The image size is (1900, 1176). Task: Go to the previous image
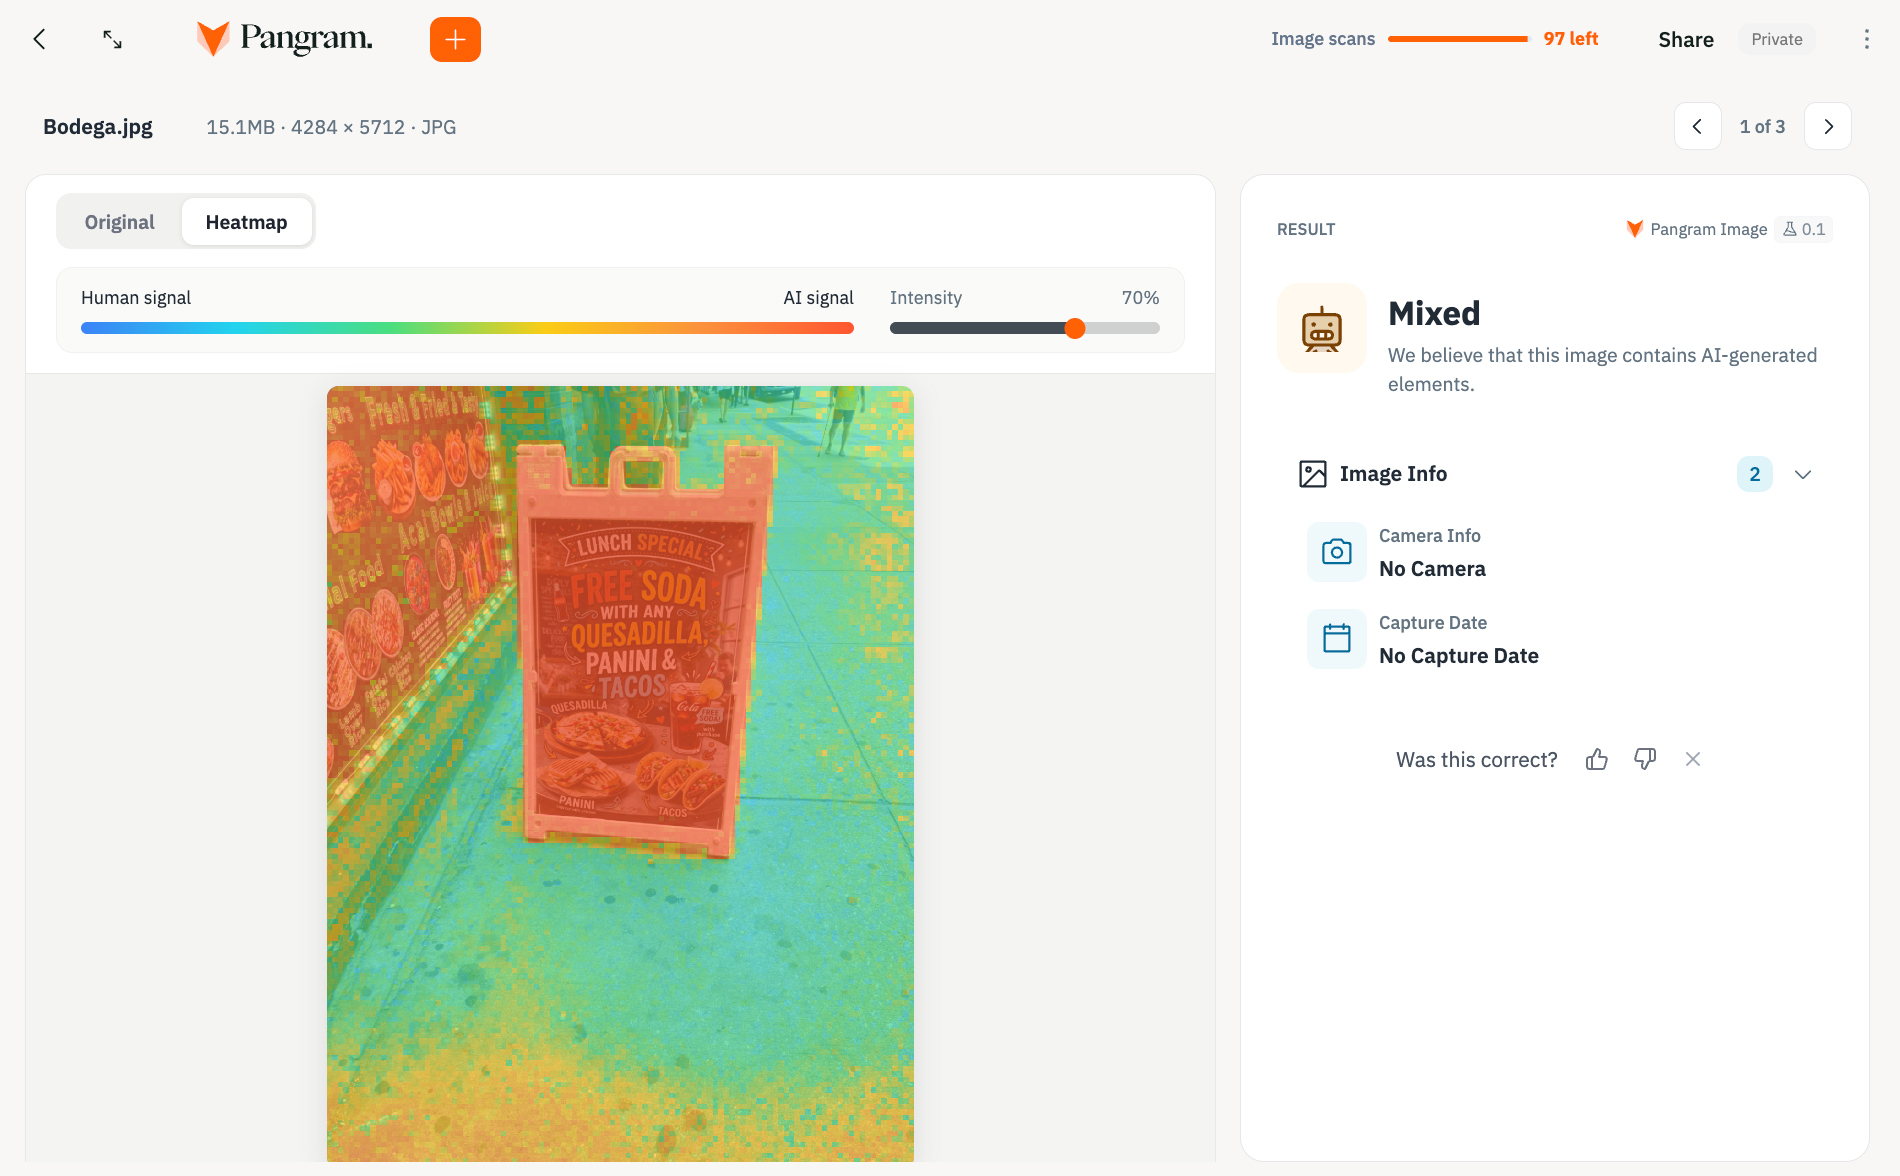(1697, 126)
